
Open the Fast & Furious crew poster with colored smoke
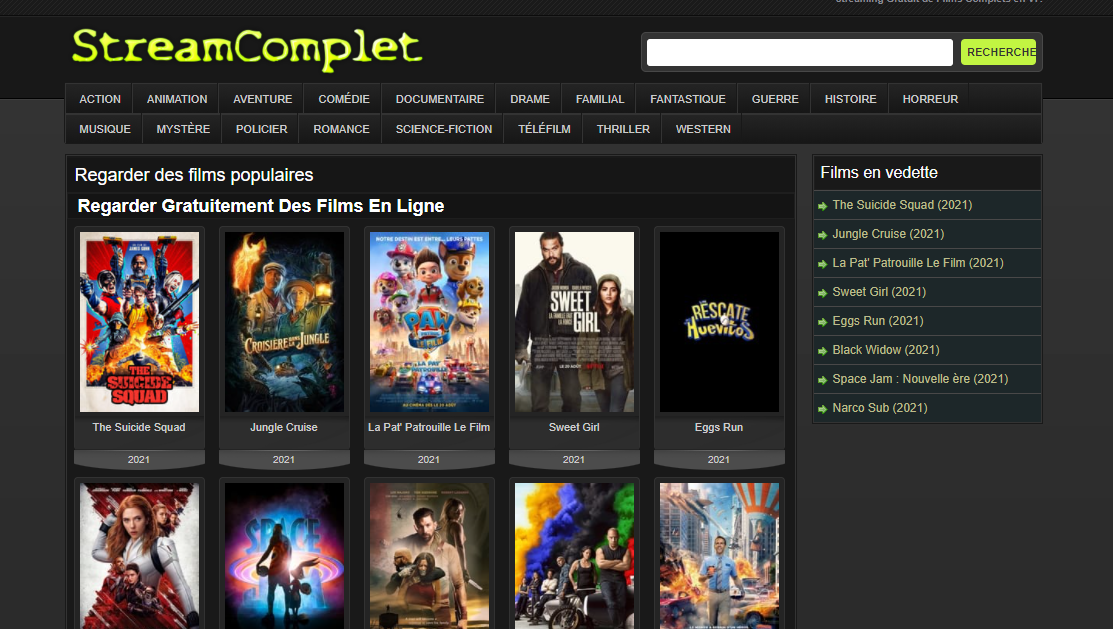pos(574,556)
